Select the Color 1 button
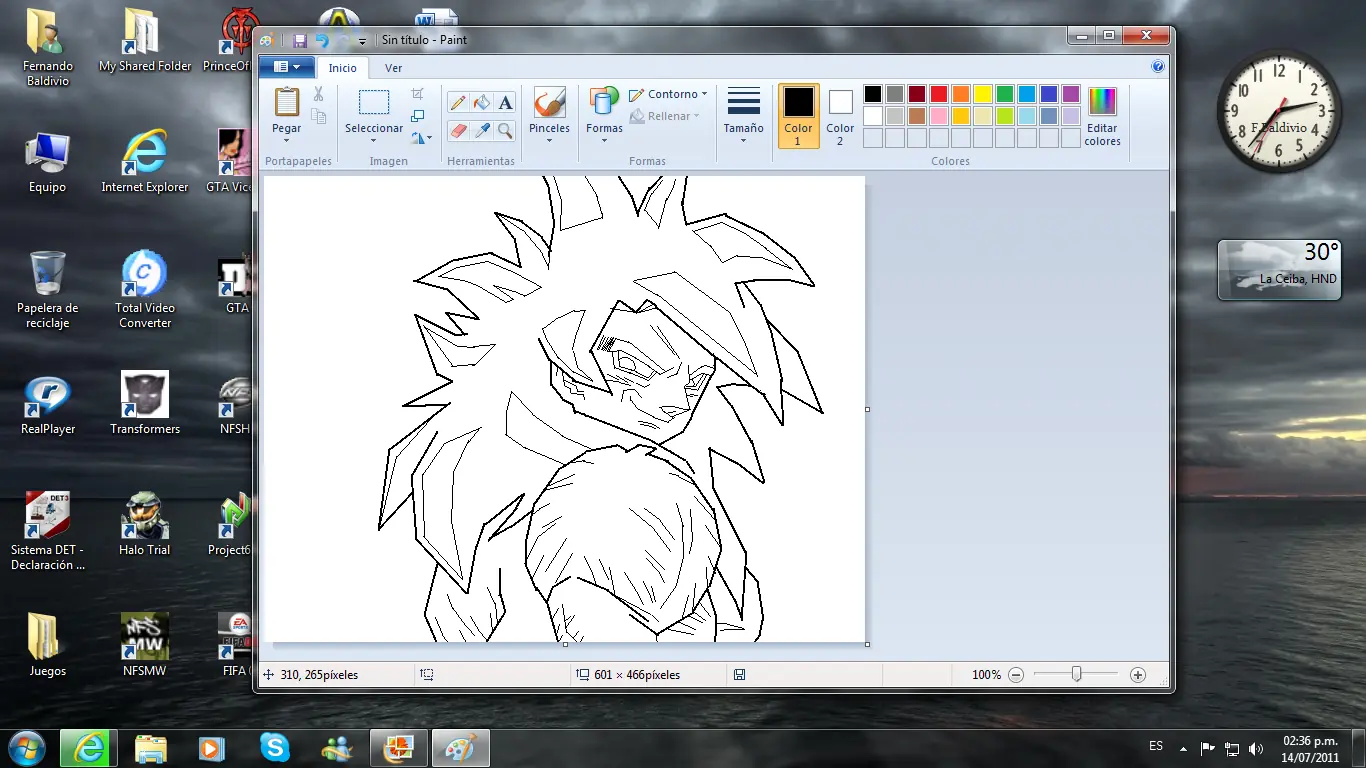 pos(798,116)
